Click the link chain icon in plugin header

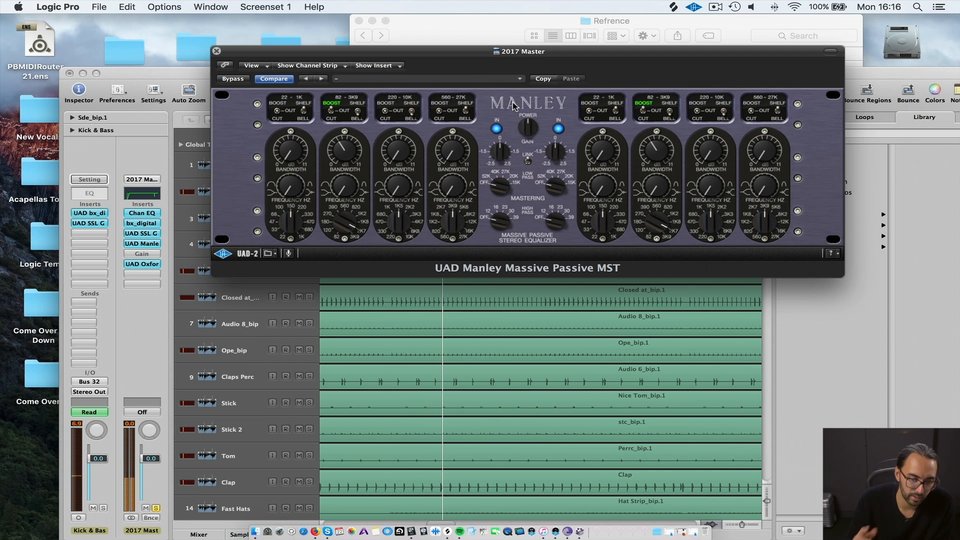pos(225,65)
